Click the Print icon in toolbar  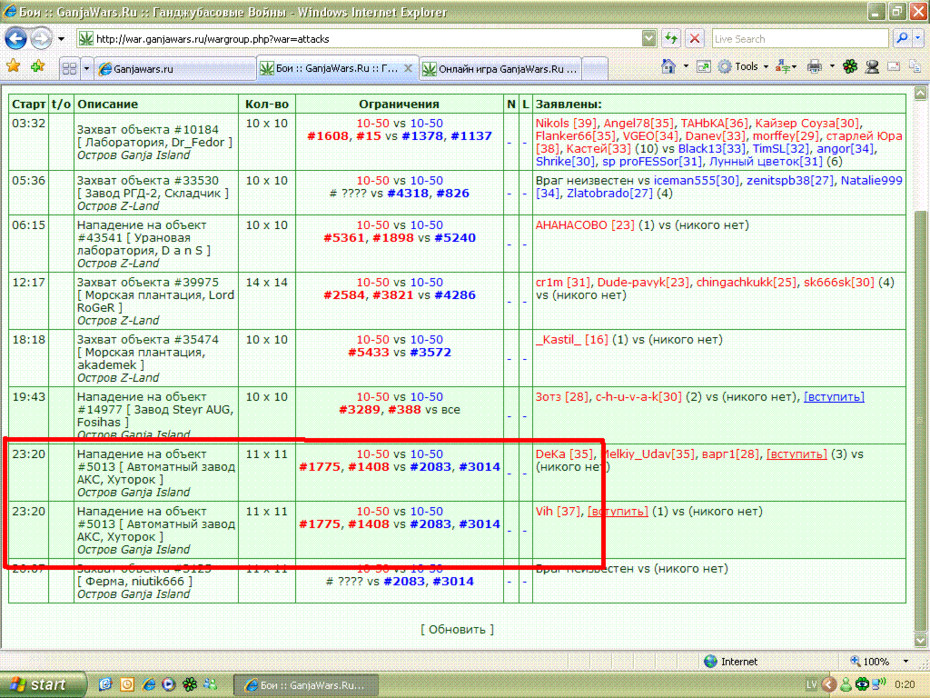coord(814,67)
